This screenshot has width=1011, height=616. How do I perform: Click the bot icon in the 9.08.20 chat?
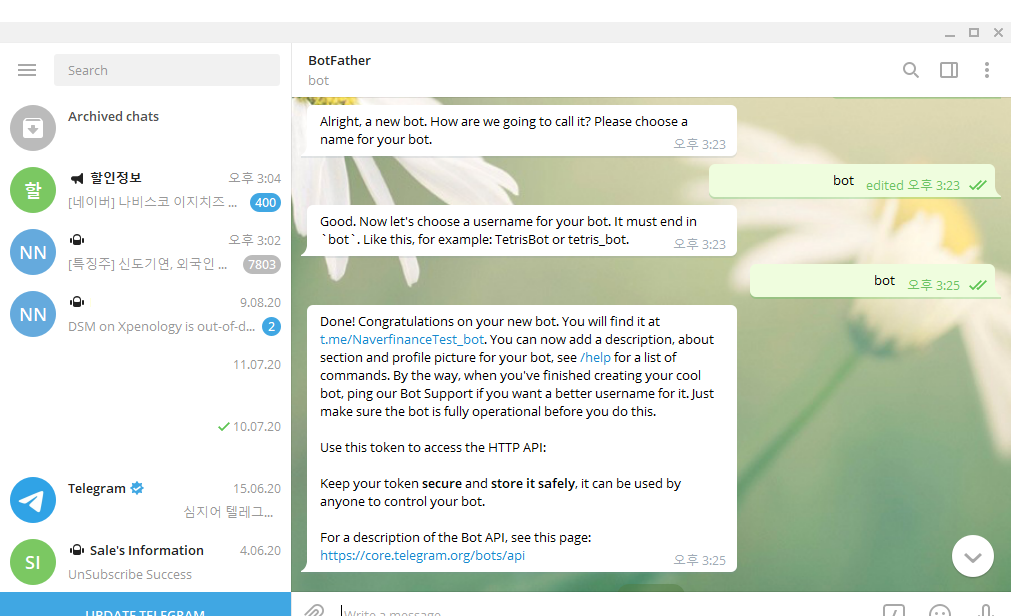[x=77, y=302]
